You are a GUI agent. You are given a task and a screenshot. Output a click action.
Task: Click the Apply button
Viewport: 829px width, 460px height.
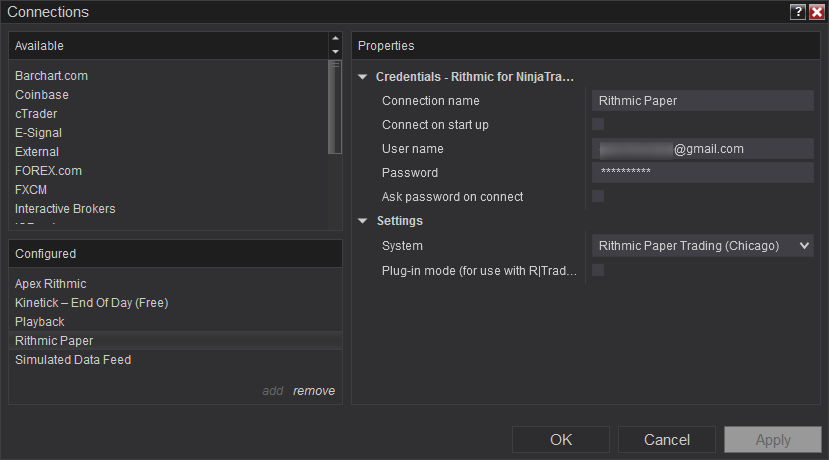click(773, 439)
